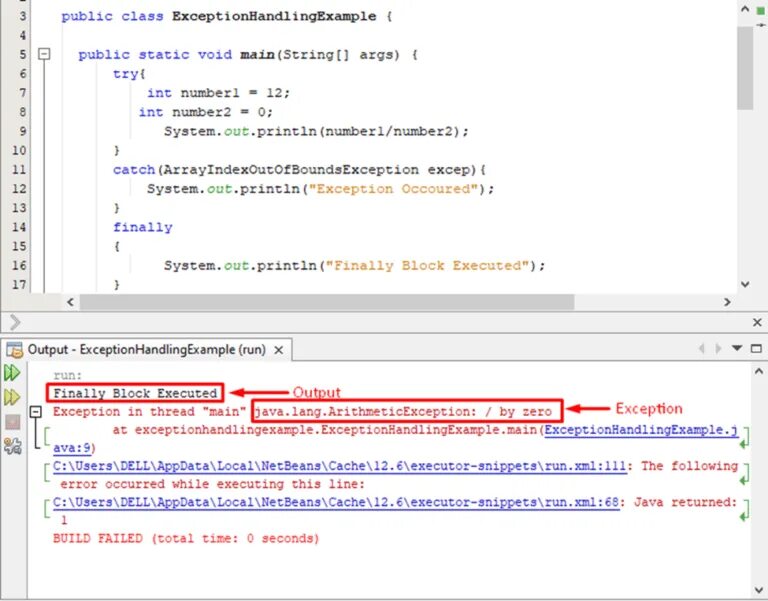Click the wrapped-line marker beside run.xml:111 line
768x601 pixels.
tap(744, 475)
